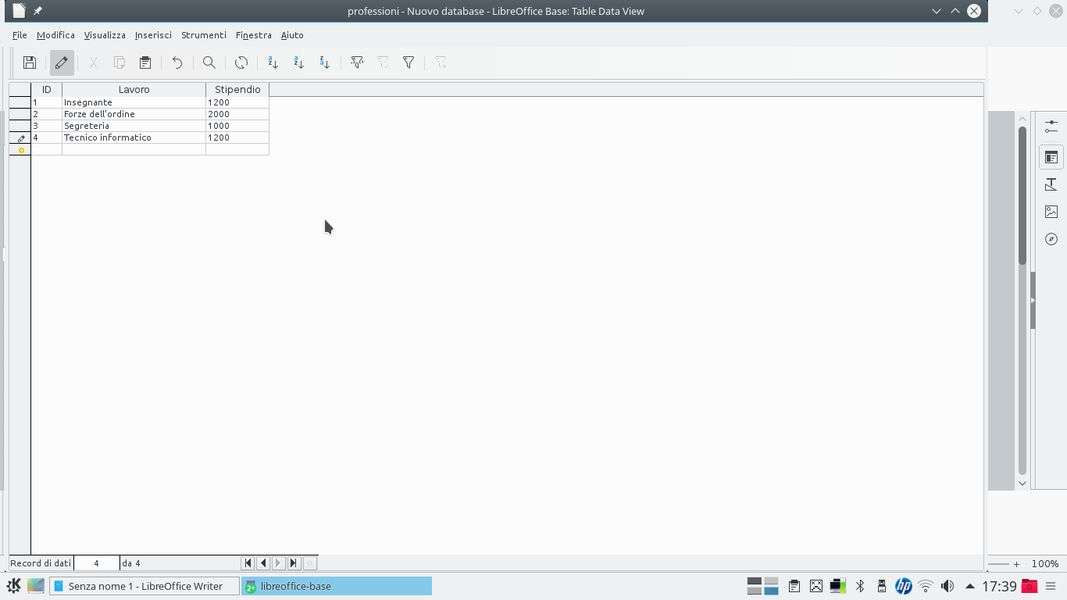Jump to the last record
Image resolution: width=1067 pixels, height=600 pixels.
point(293,563)
